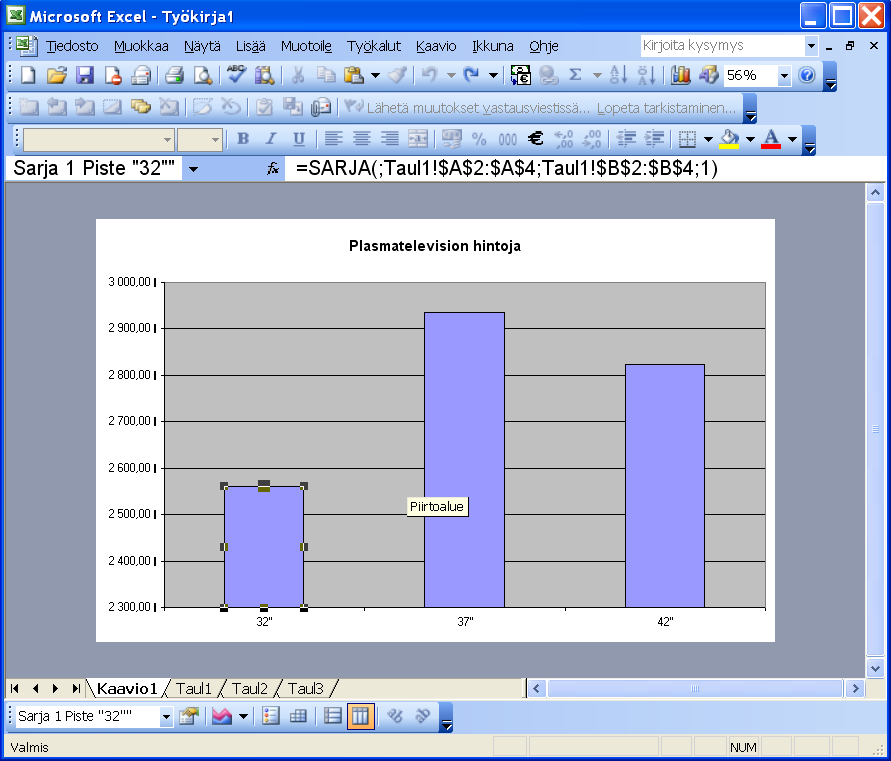Click the Copy icon

tap(326, 75)
